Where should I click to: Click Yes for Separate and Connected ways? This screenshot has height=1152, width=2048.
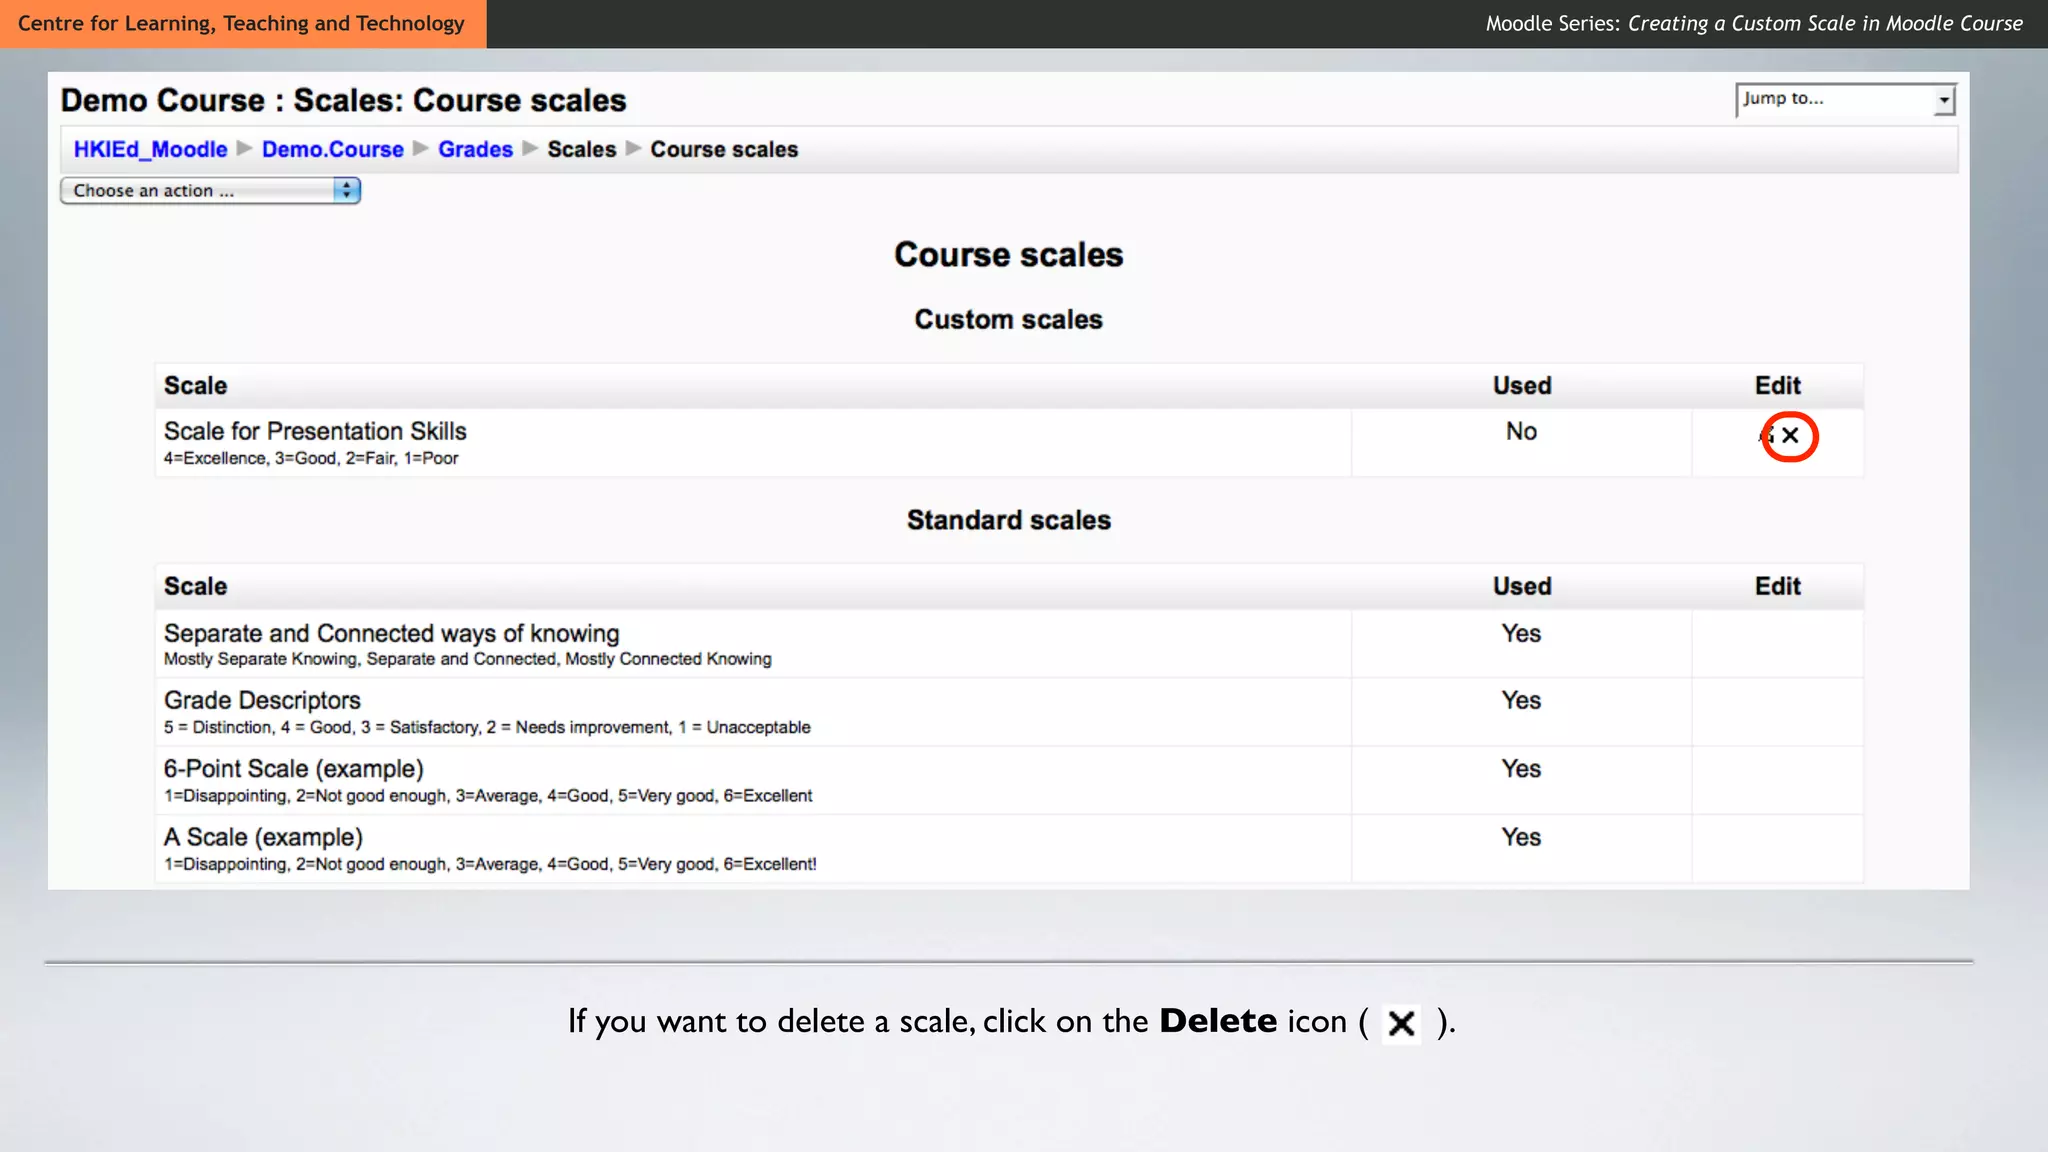coord(1521,633)
